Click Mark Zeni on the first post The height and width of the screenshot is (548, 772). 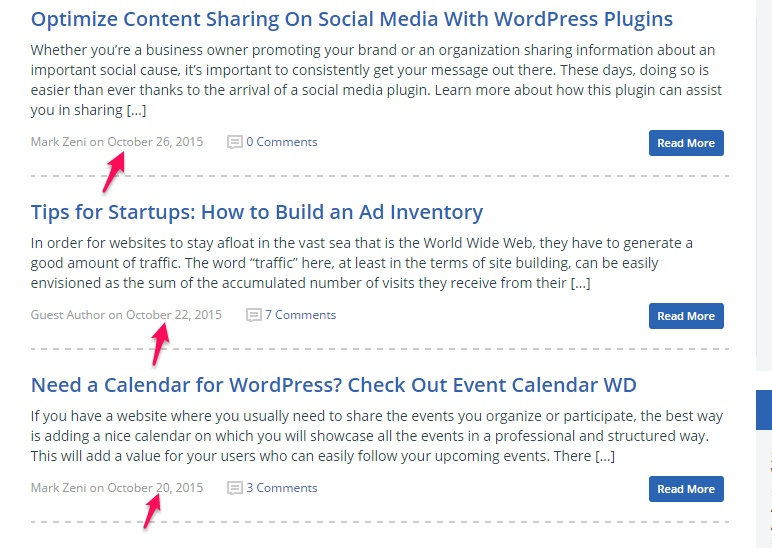click(x=58, y=142)
